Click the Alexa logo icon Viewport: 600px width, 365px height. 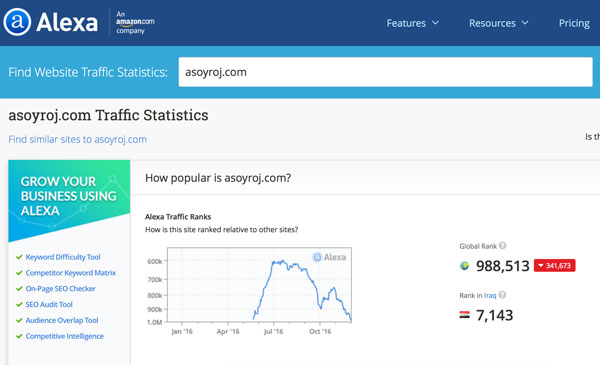click(x=17, y=22)
